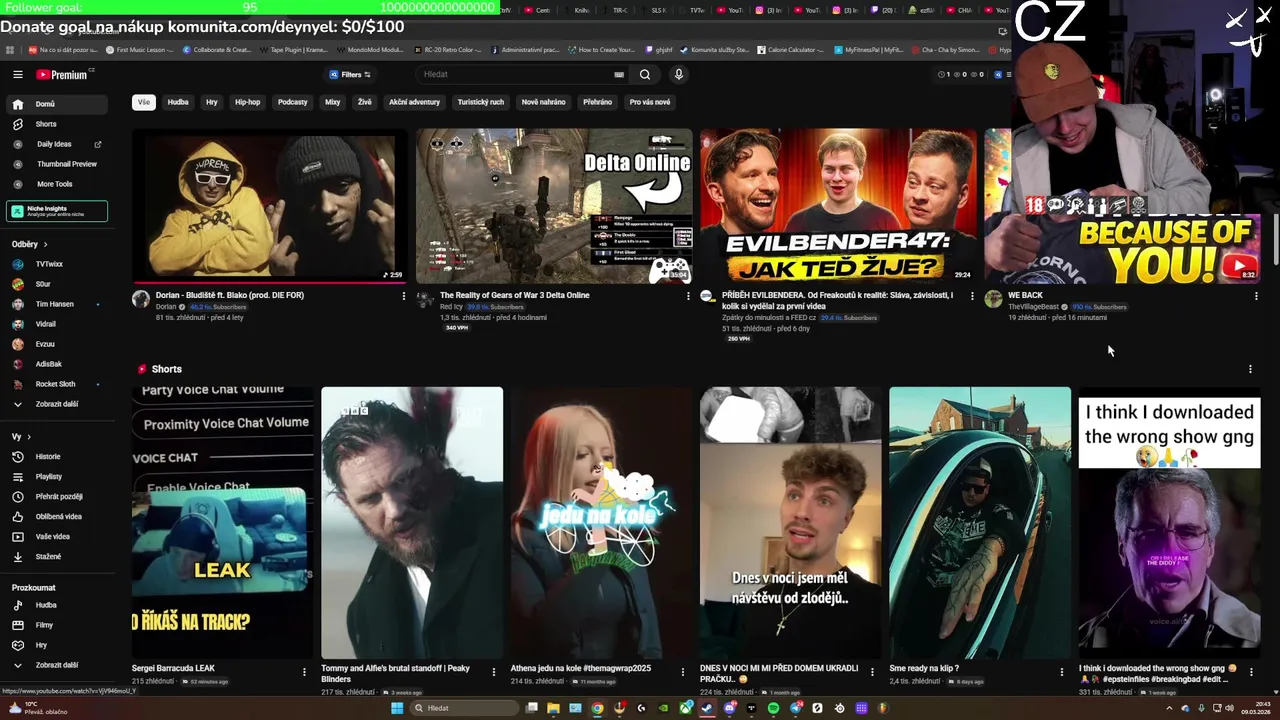Screen dimensions: 1280x720
Task: Select the Mixy filter chip
Action: pos(333,102)
